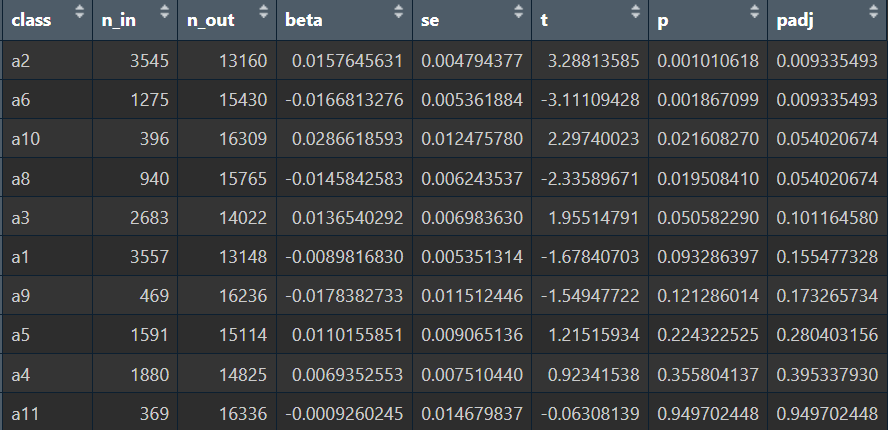
Task: Click the sort arrows for p column
Action: (x=755, y=16)
